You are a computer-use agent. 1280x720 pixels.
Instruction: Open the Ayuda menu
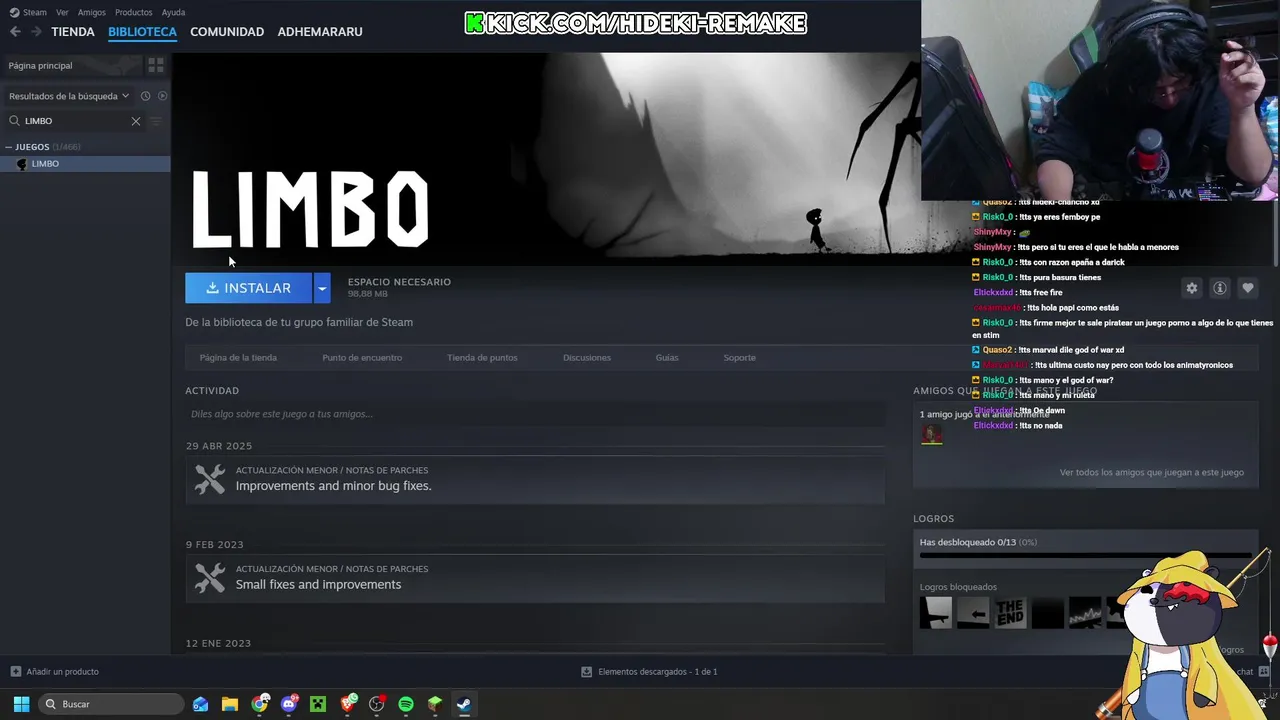point(173,12)
